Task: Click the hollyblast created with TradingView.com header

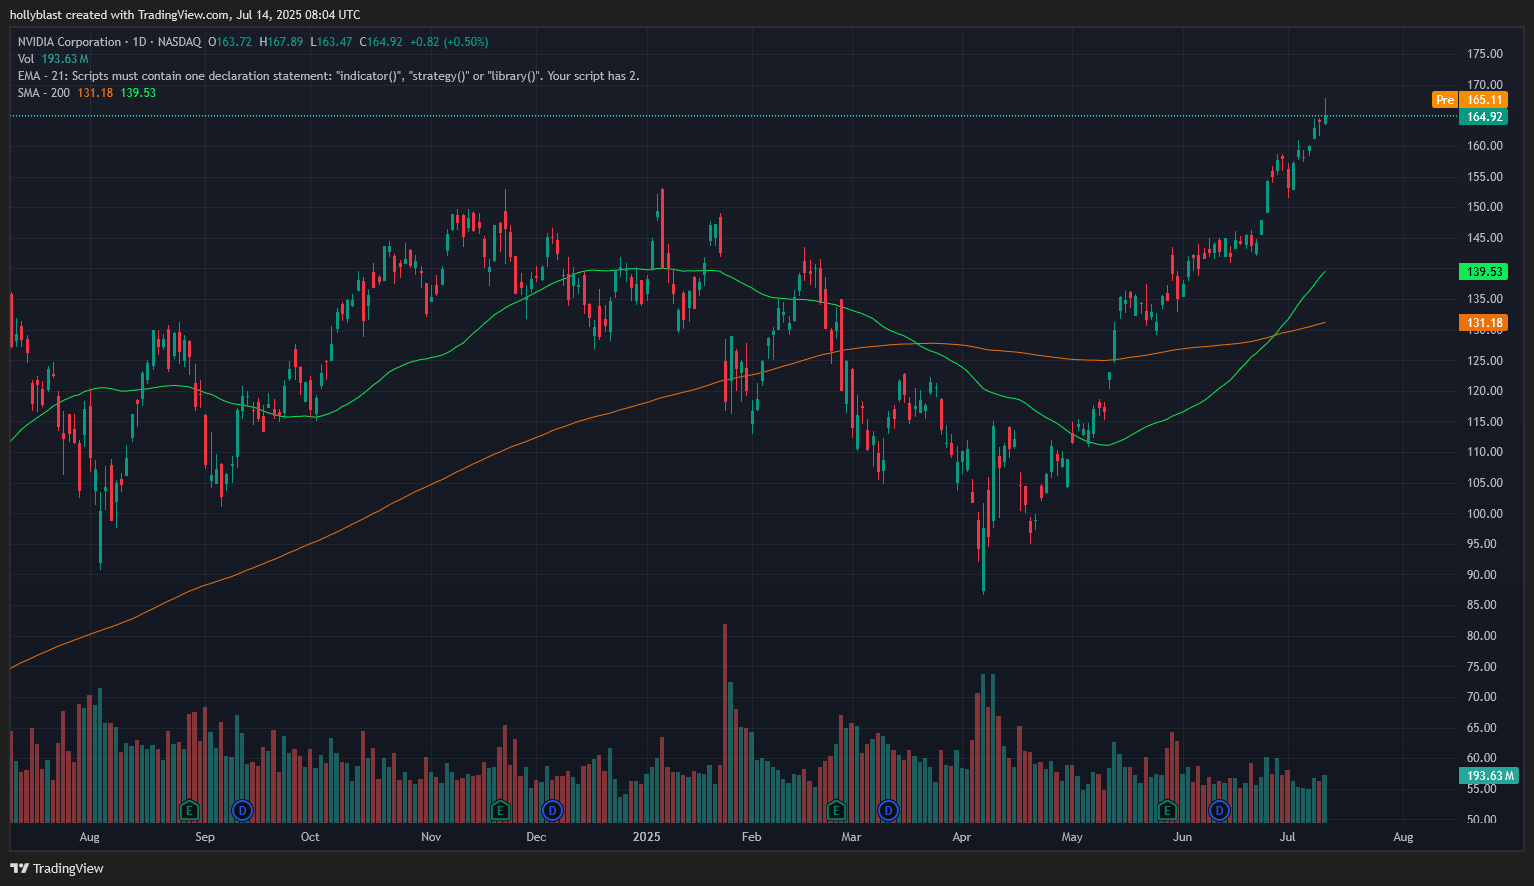Action: pyautogui.click(x=185, y=15)
